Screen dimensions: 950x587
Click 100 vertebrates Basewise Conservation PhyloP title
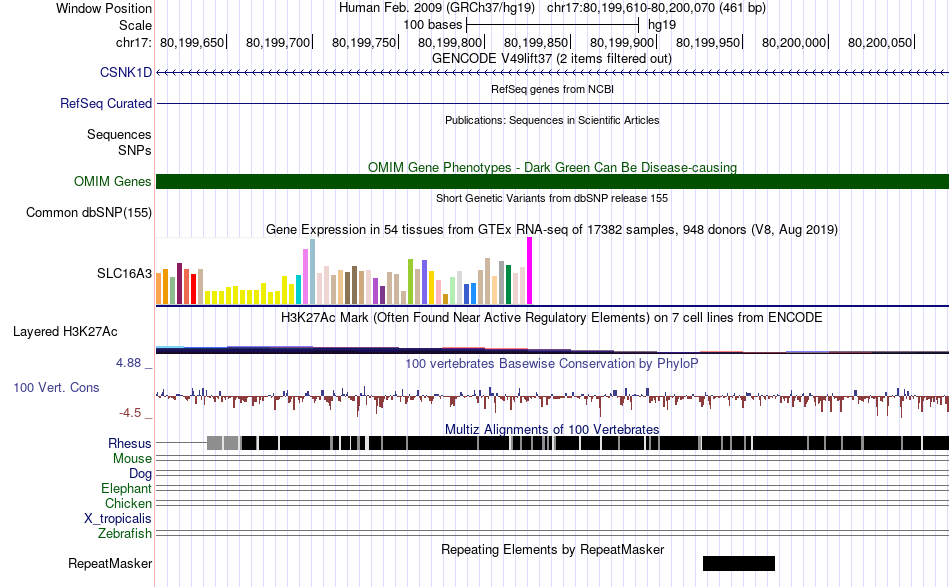(x=552, y=363)
